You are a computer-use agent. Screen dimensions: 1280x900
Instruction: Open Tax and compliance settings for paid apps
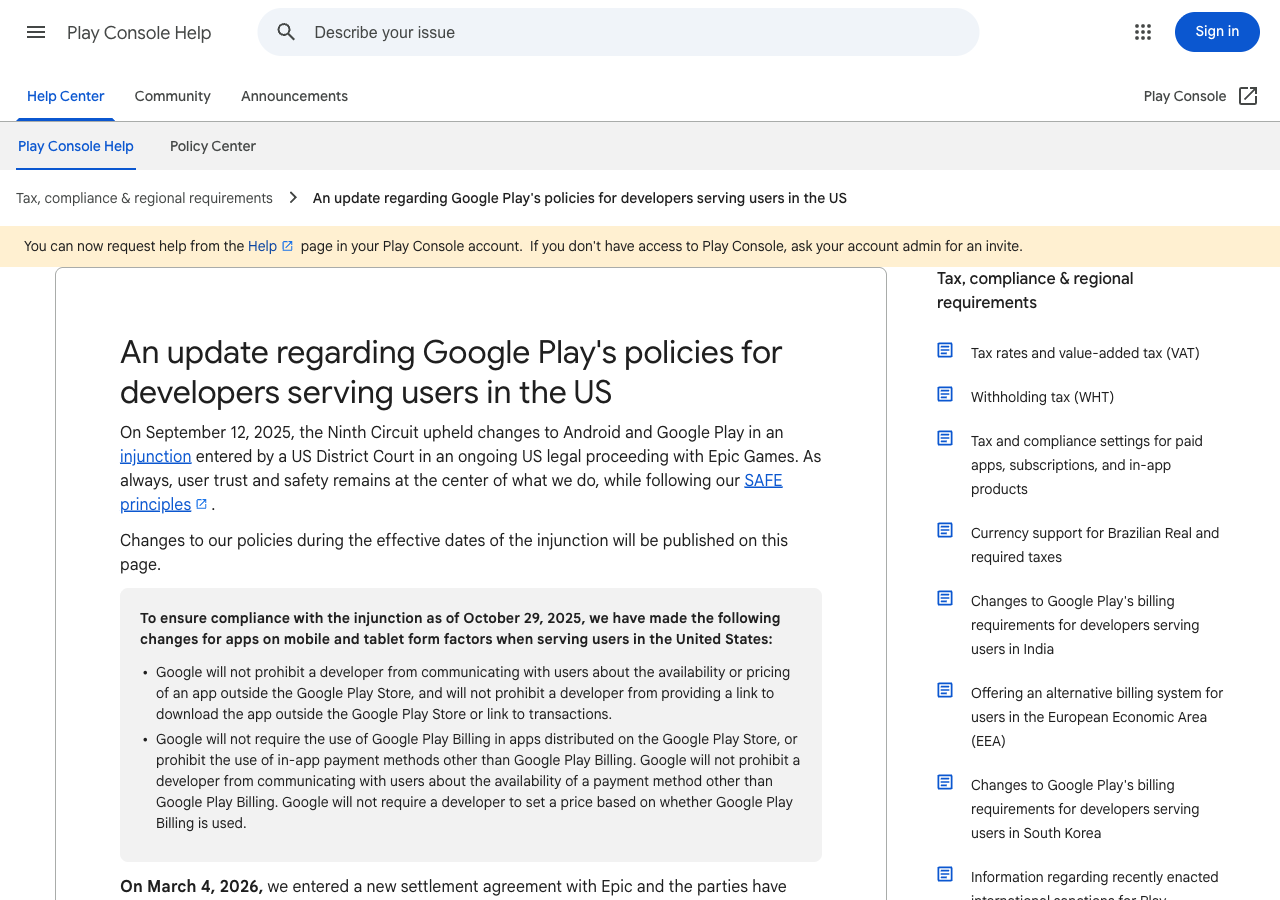click(x=1087, y=465)
